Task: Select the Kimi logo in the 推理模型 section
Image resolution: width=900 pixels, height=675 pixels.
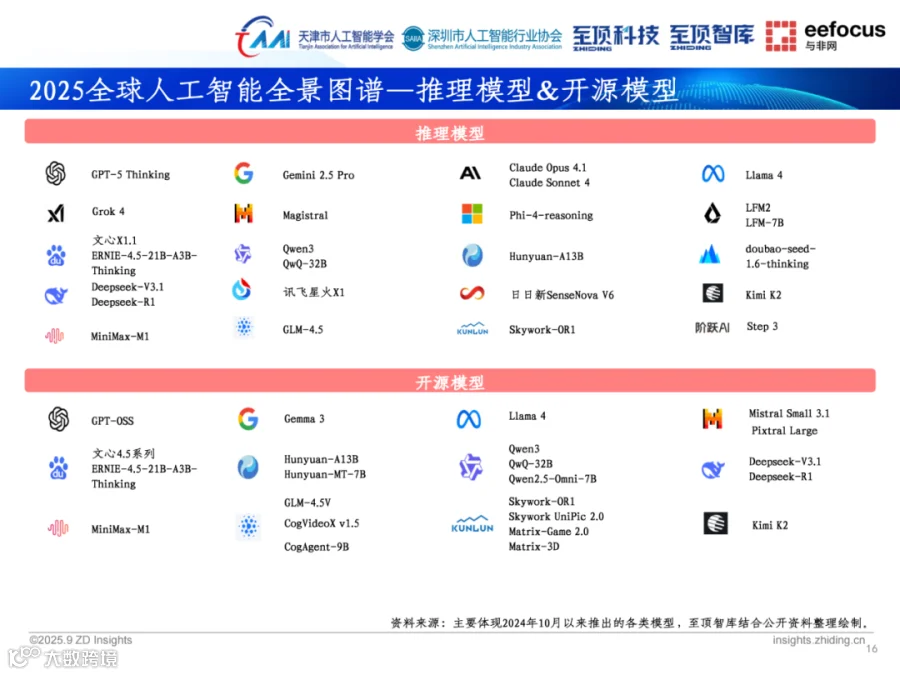Action: pyautogui.click(x=713, y=293)
